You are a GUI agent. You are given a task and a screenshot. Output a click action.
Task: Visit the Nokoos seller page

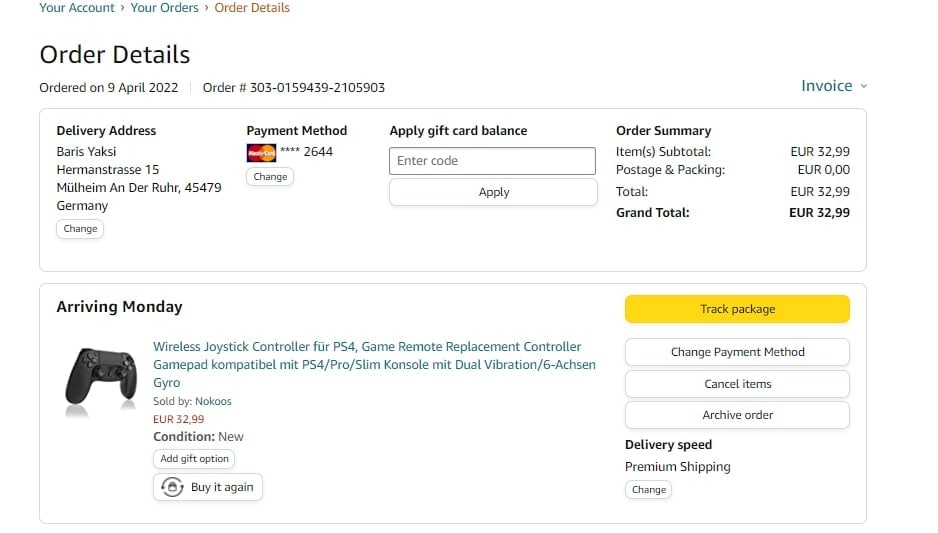click(x=213, y=402)
